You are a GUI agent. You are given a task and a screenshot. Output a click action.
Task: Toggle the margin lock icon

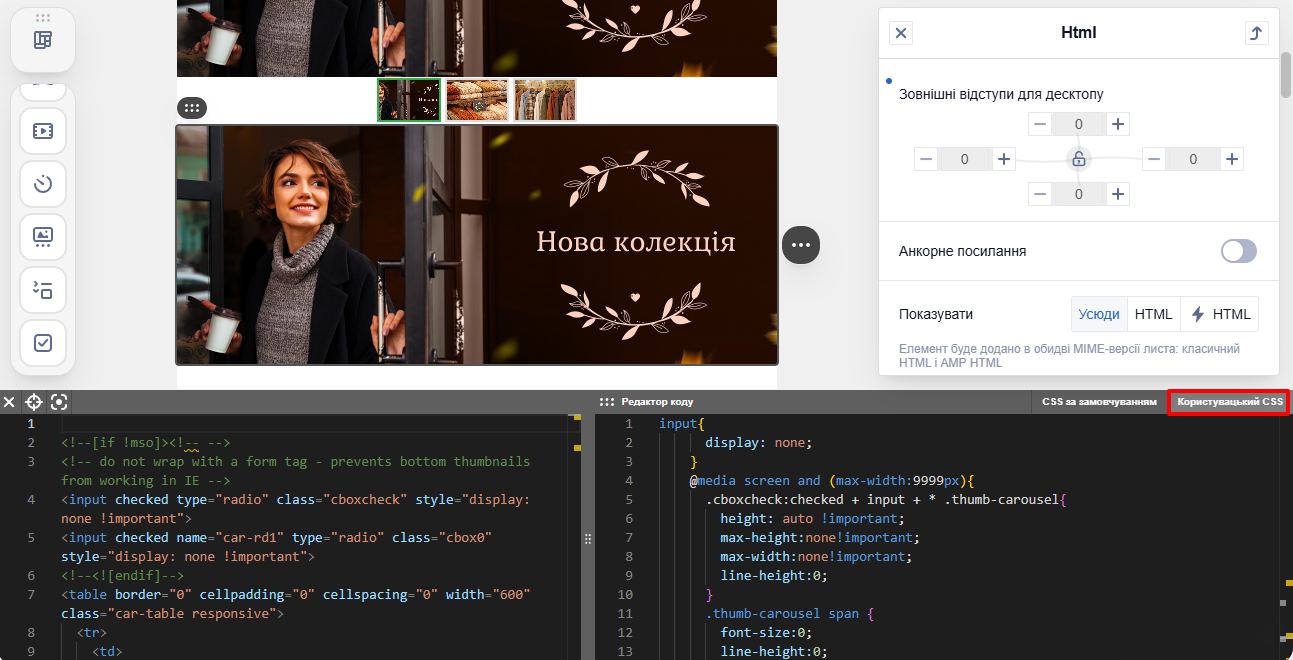(x=1078, y=159)
